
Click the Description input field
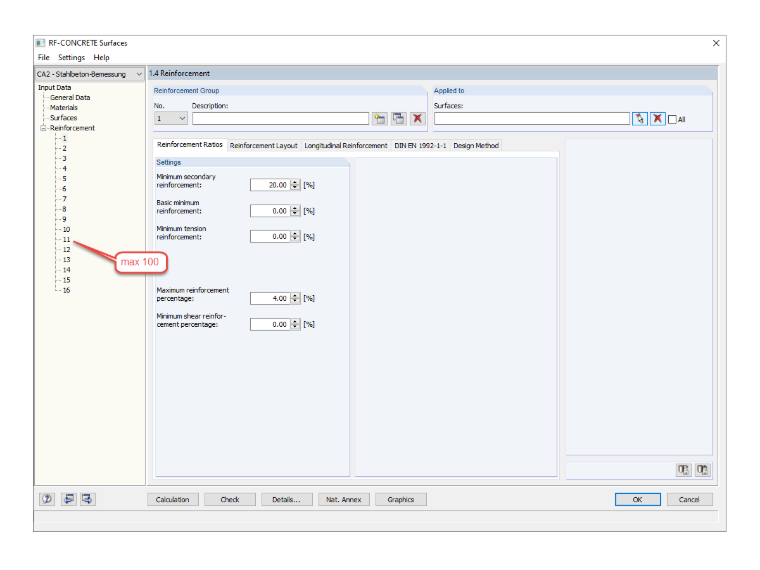[x=280, y=119]
